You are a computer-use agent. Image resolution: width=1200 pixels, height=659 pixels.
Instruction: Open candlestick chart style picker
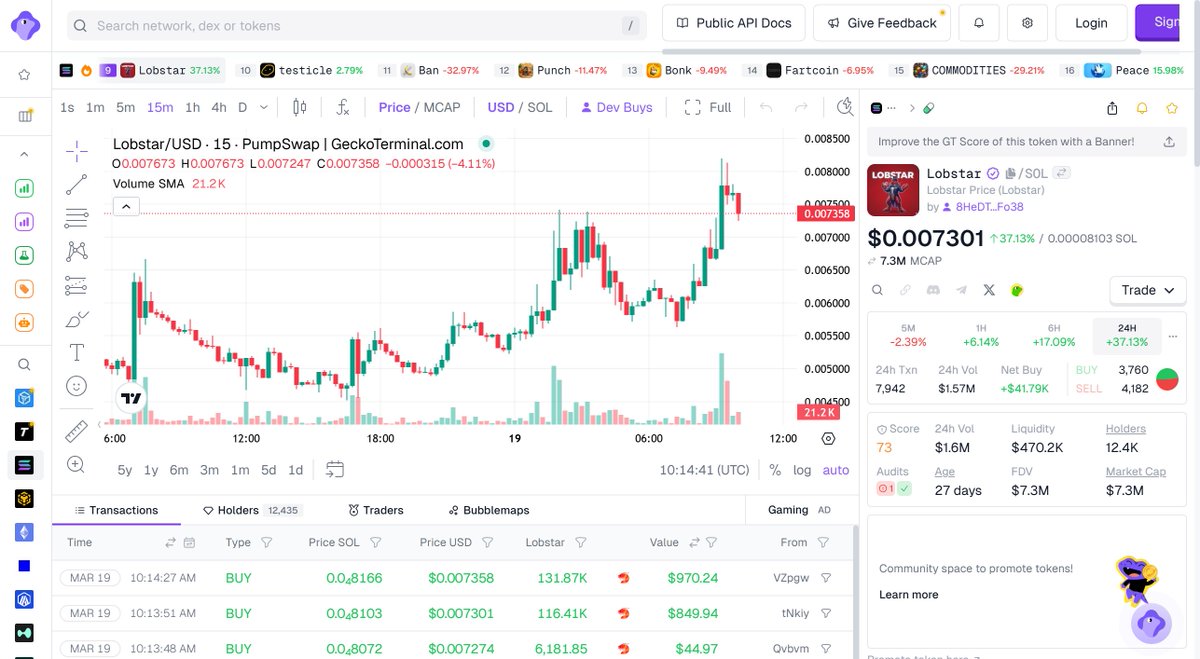pyautogui.click(x=300, y=107)
